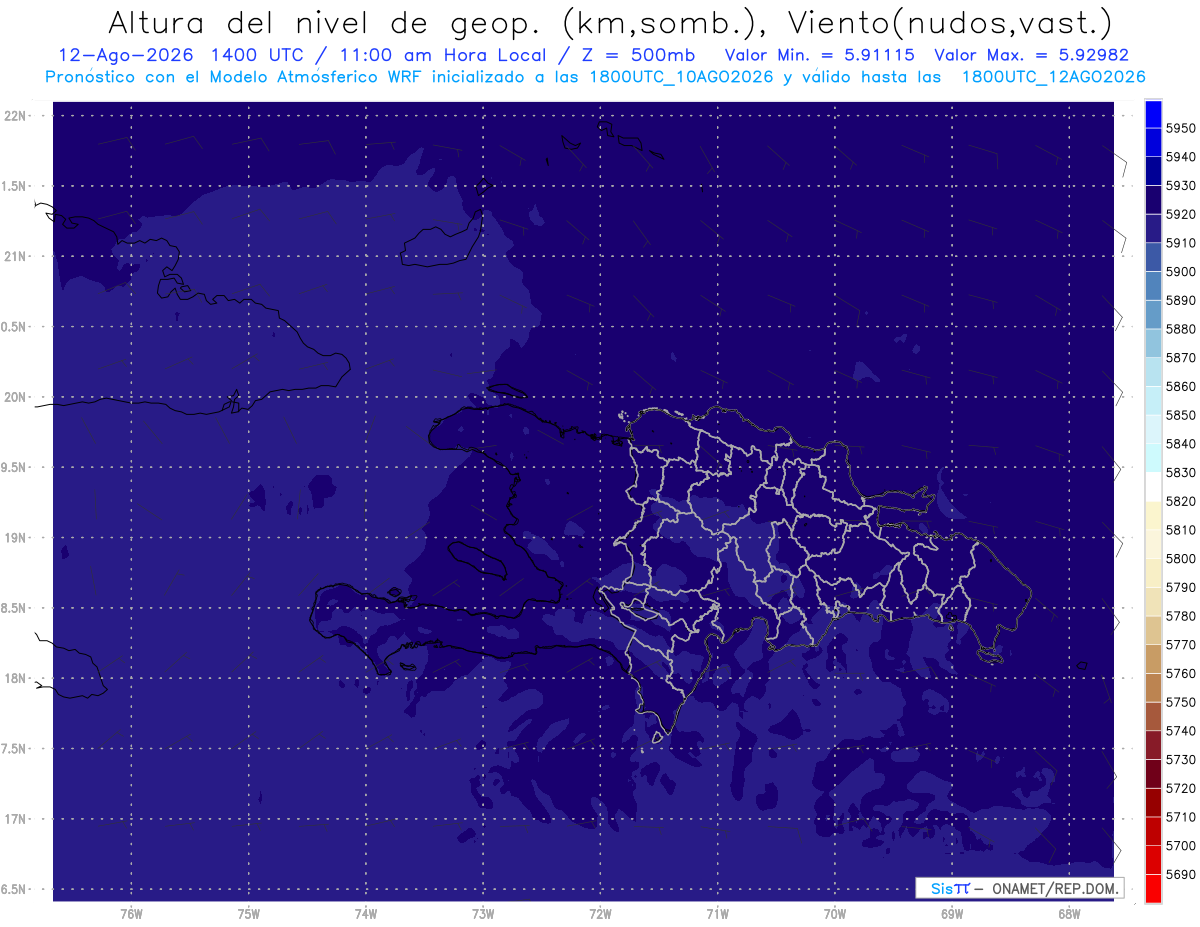This screenshot has height=927, width=1200.
Task: Click the 7.5N latitude axis label
Action: 15,750
